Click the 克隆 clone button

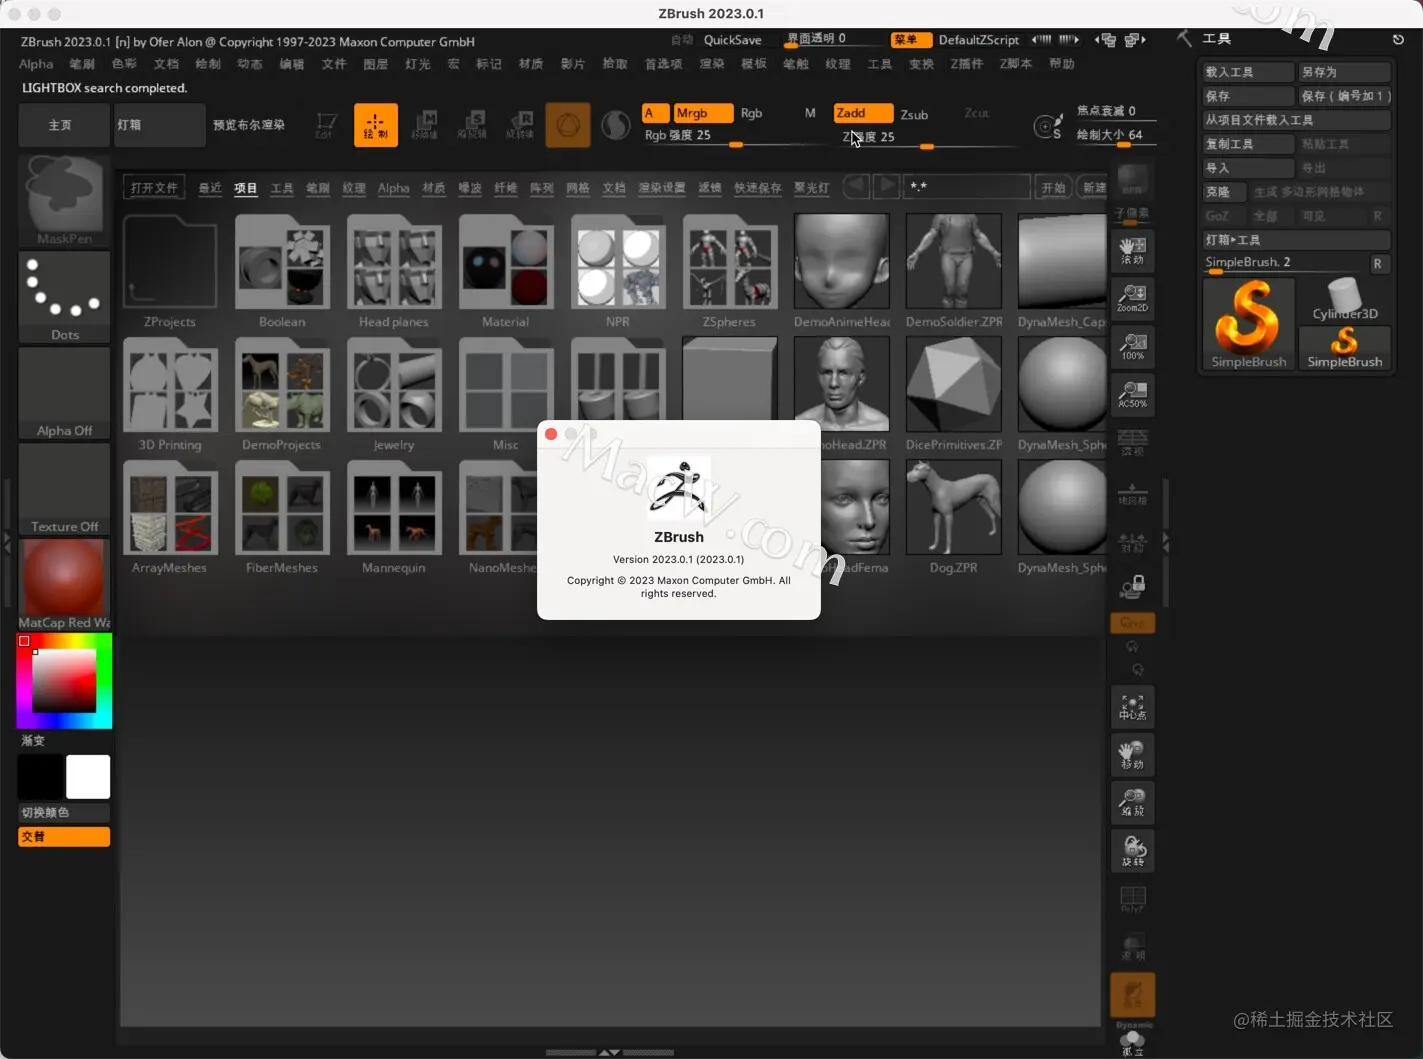pos(1224,192)
